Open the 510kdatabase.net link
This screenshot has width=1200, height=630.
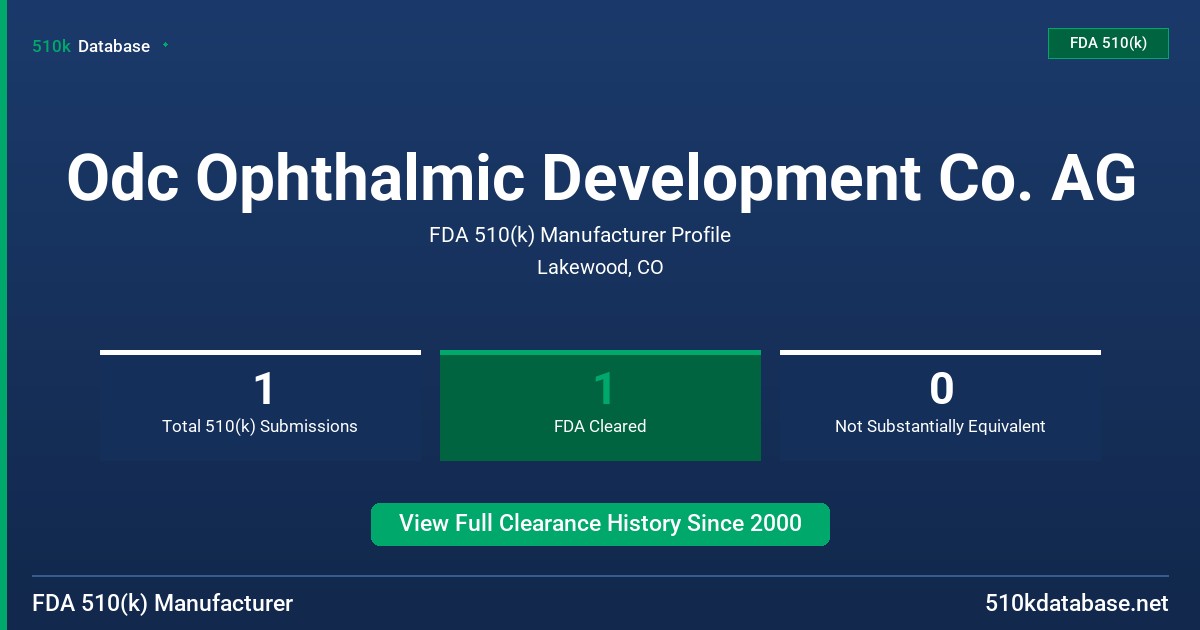1076,603
